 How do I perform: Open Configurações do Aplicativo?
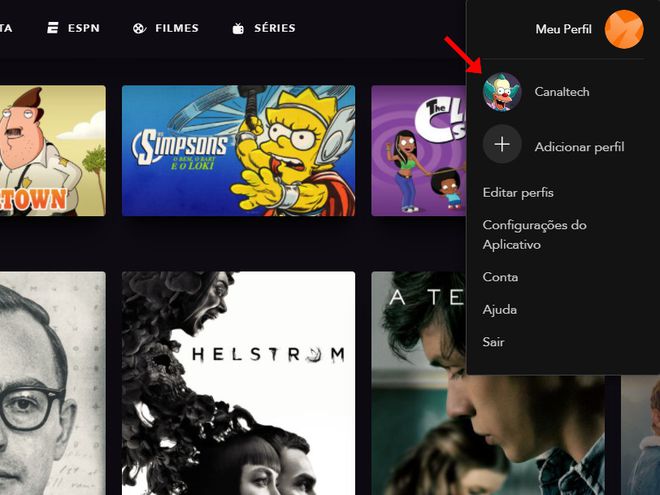tap(535, 234)
